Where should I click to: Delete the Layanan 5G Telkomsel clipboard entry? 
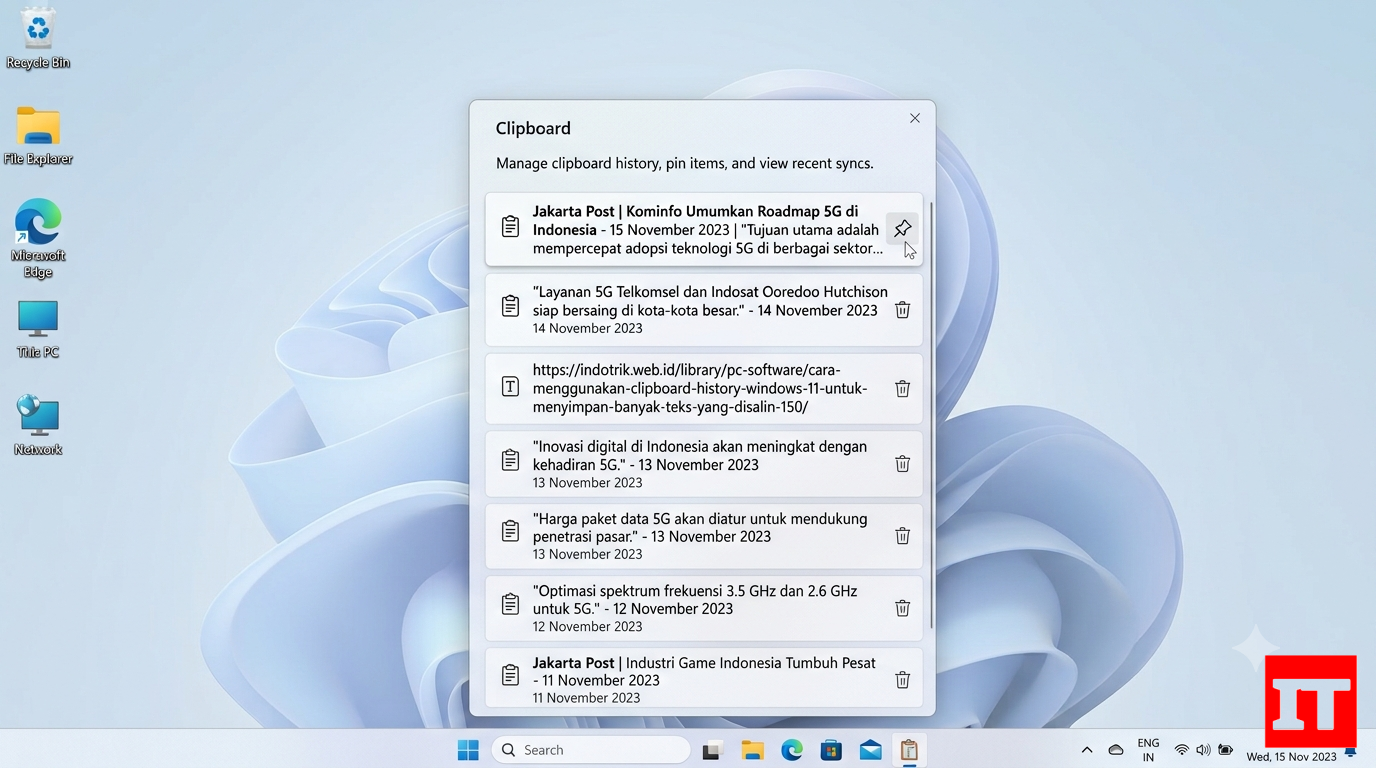click(902, 310)
